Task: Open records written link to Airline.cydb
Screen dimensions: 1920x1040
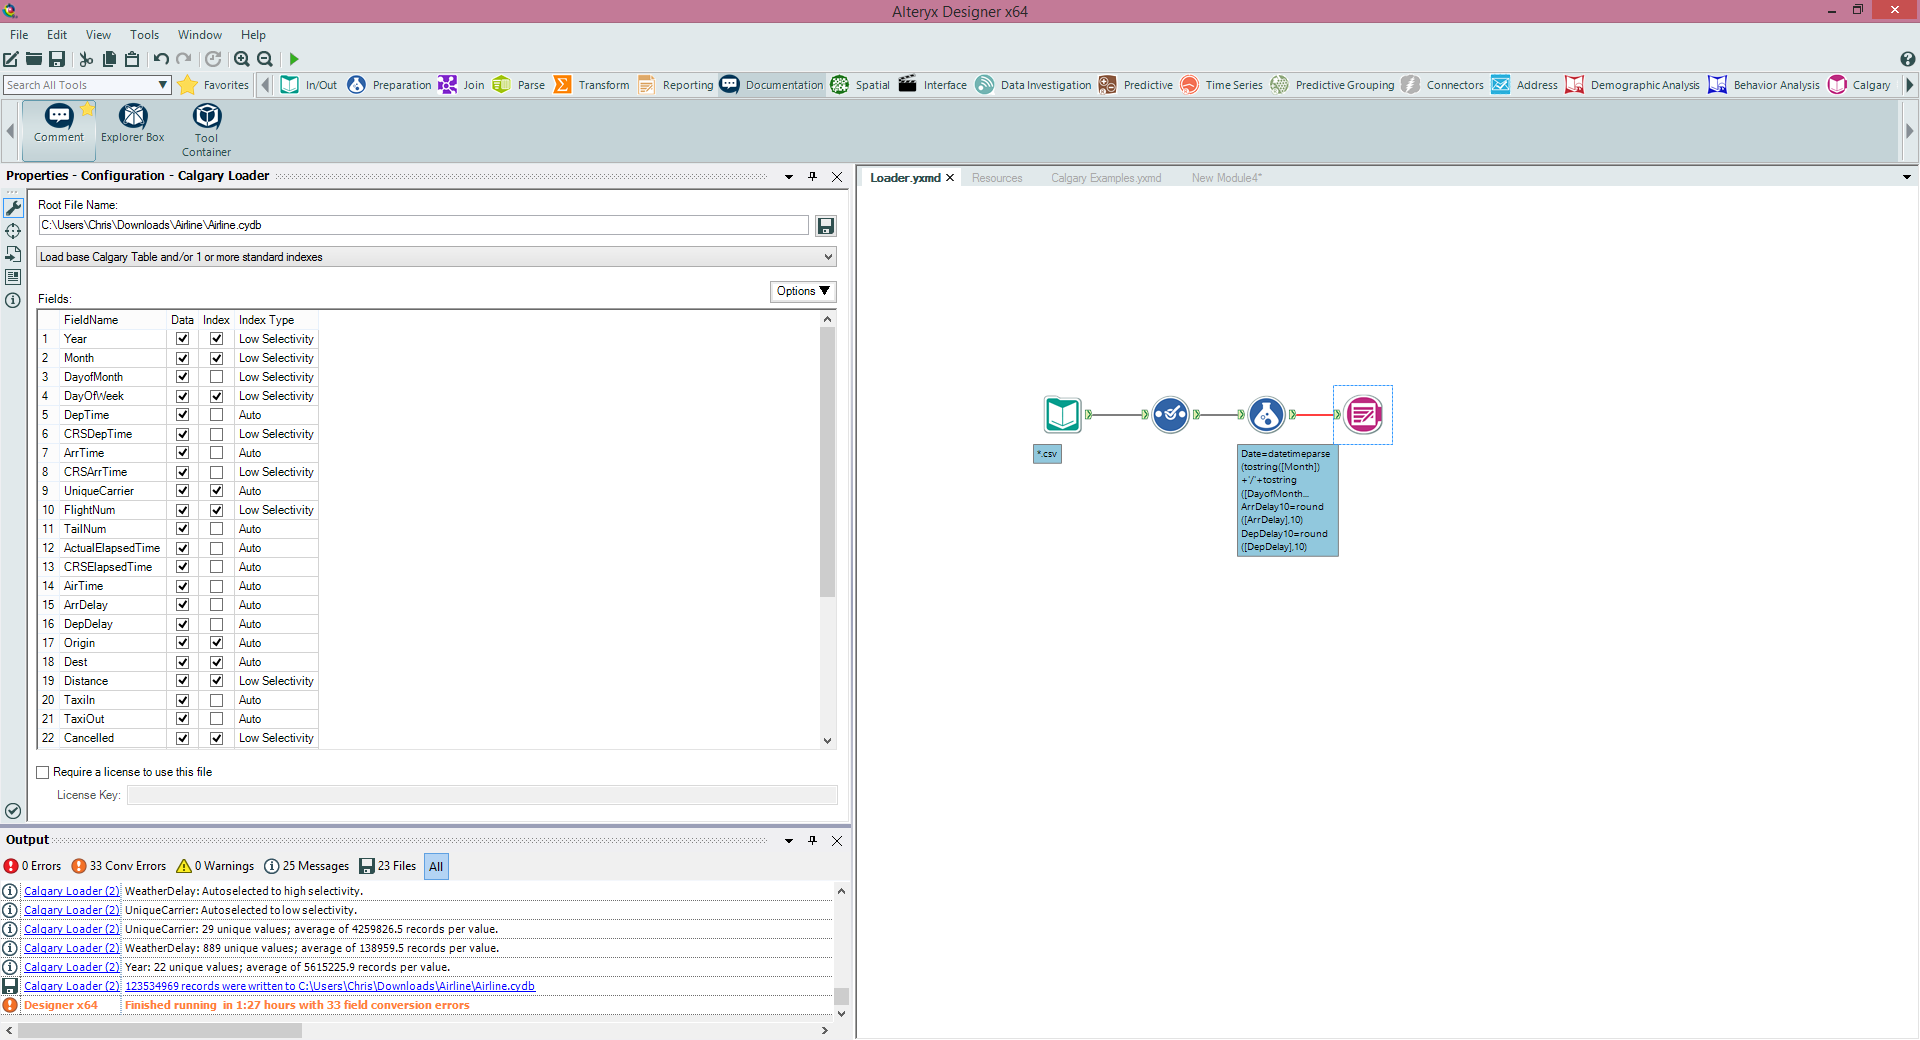Action: coord(330,986)
